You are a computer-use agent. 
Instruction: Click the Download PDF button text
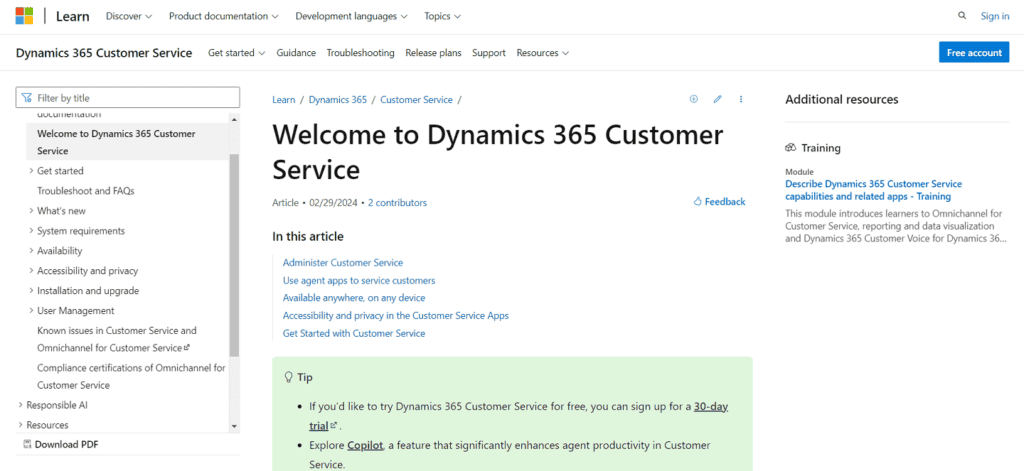coord(67,445)
